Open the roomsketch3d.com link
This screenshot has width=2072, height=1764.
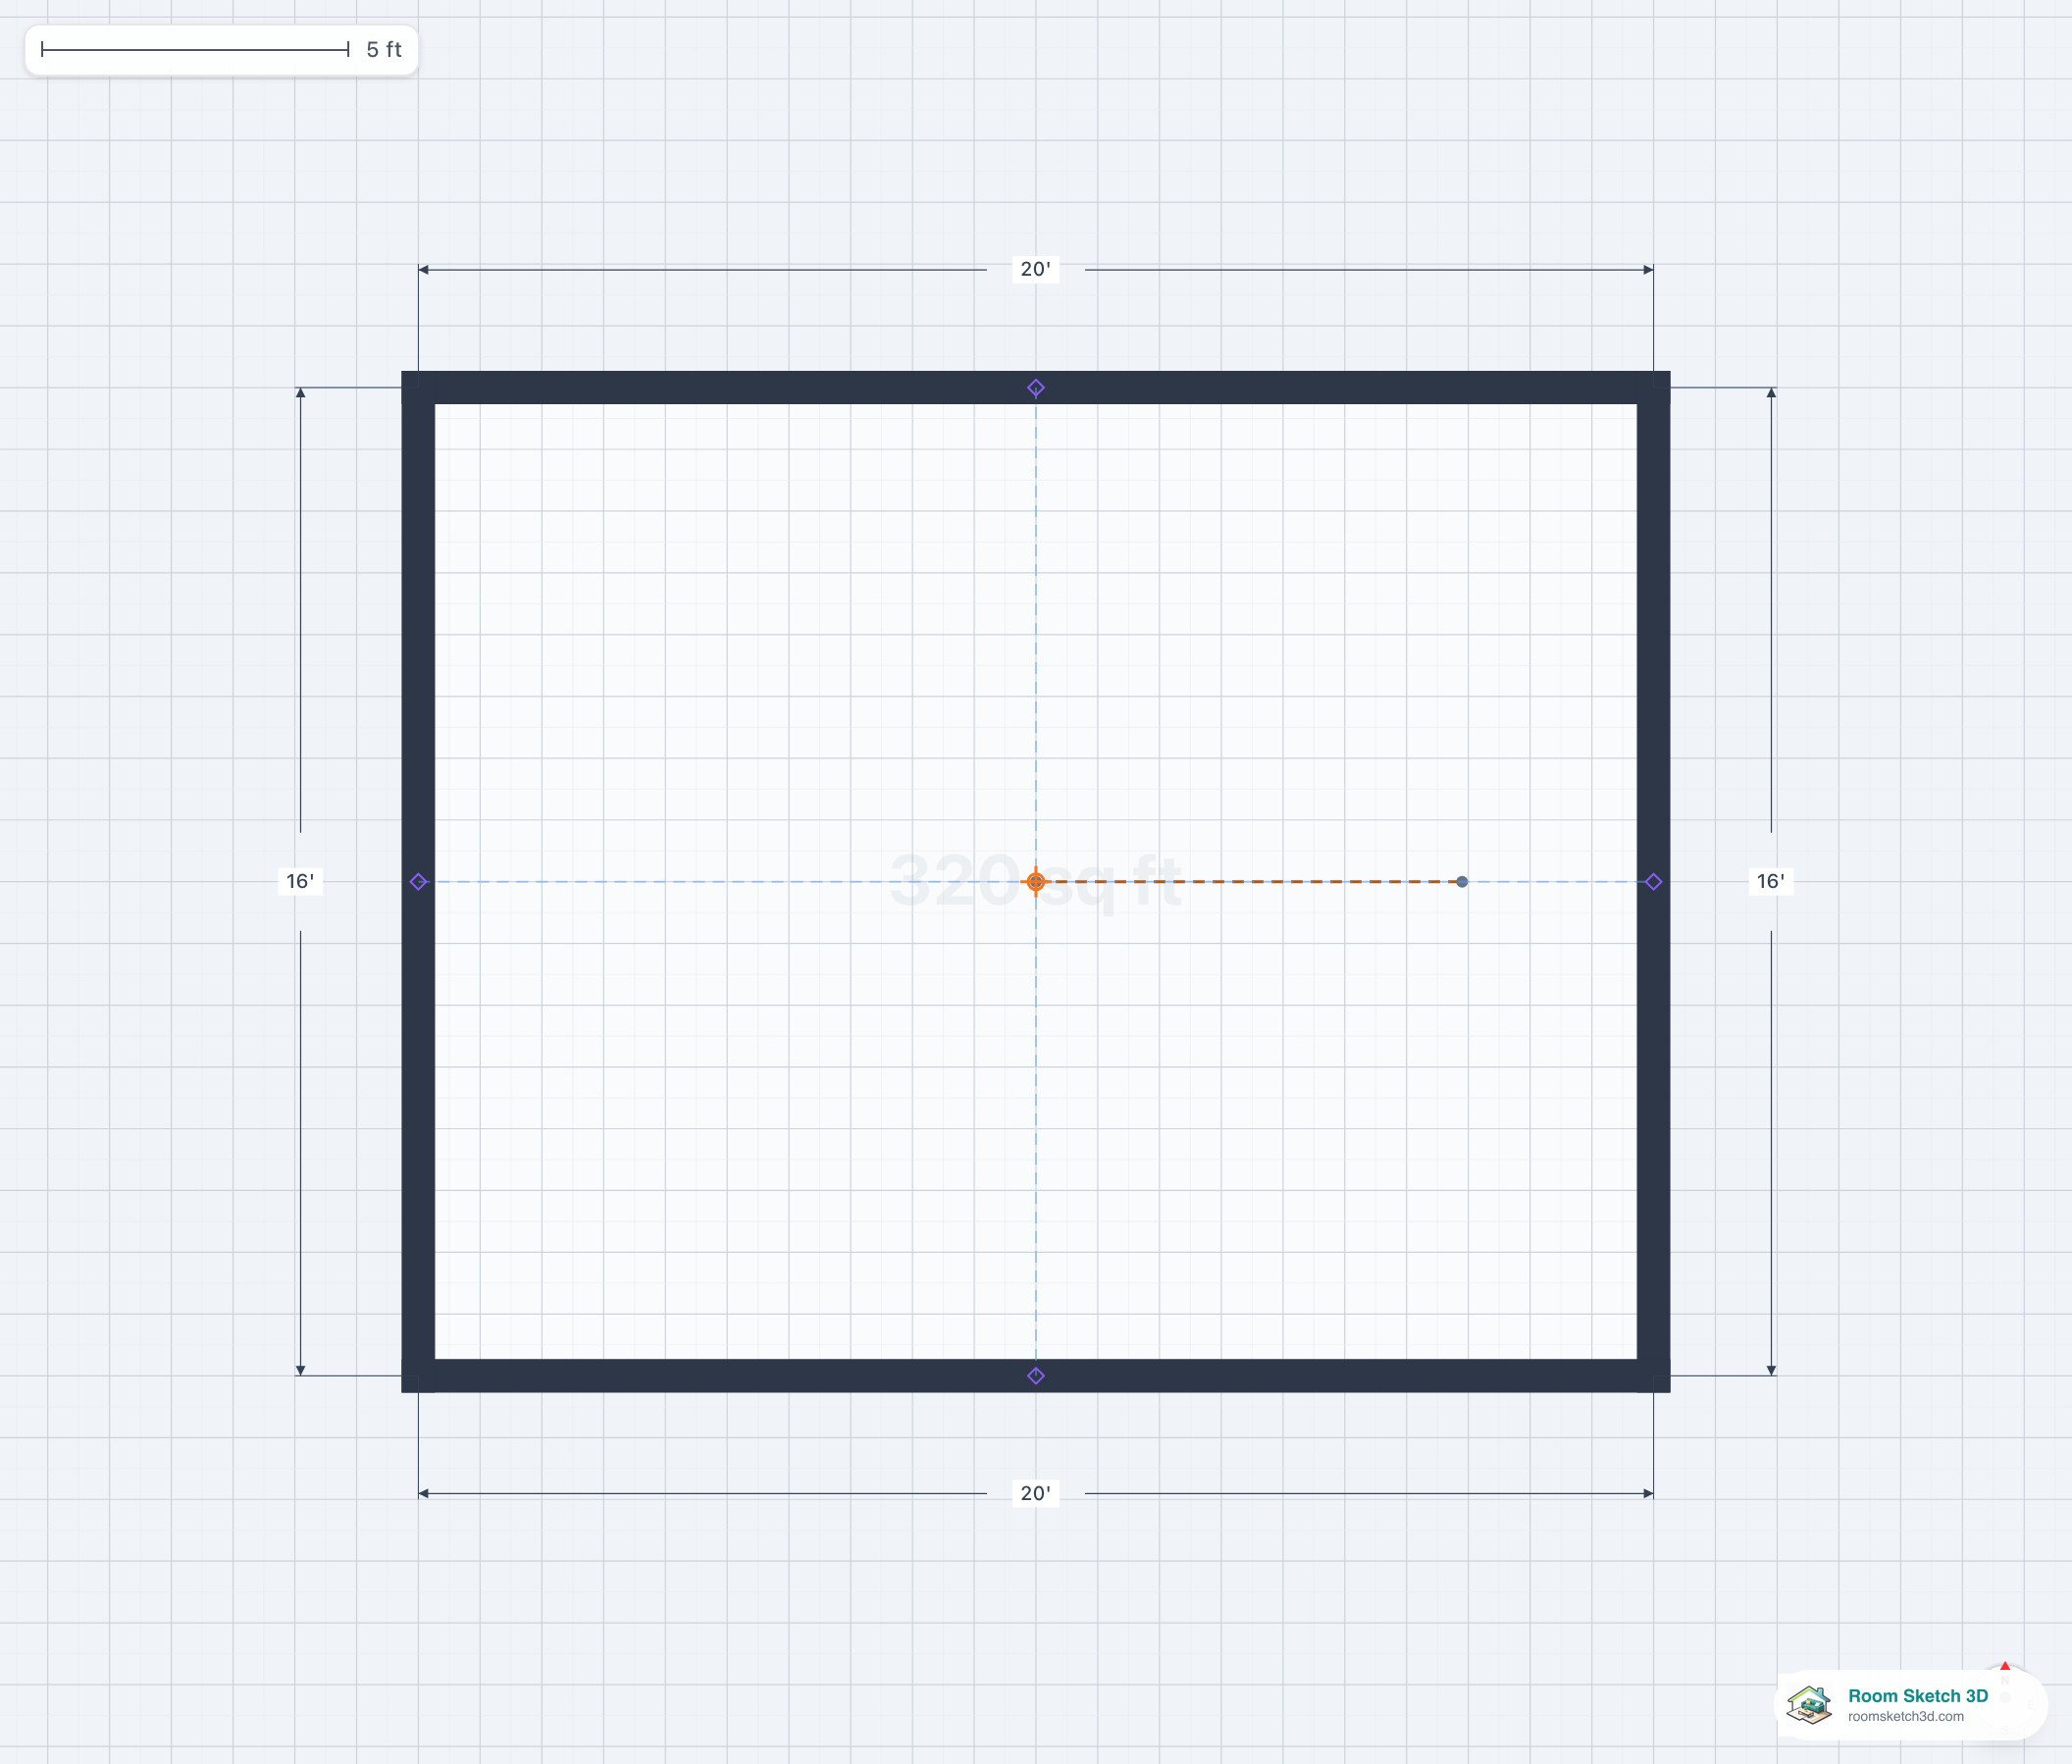[x=1906, y=1716]
